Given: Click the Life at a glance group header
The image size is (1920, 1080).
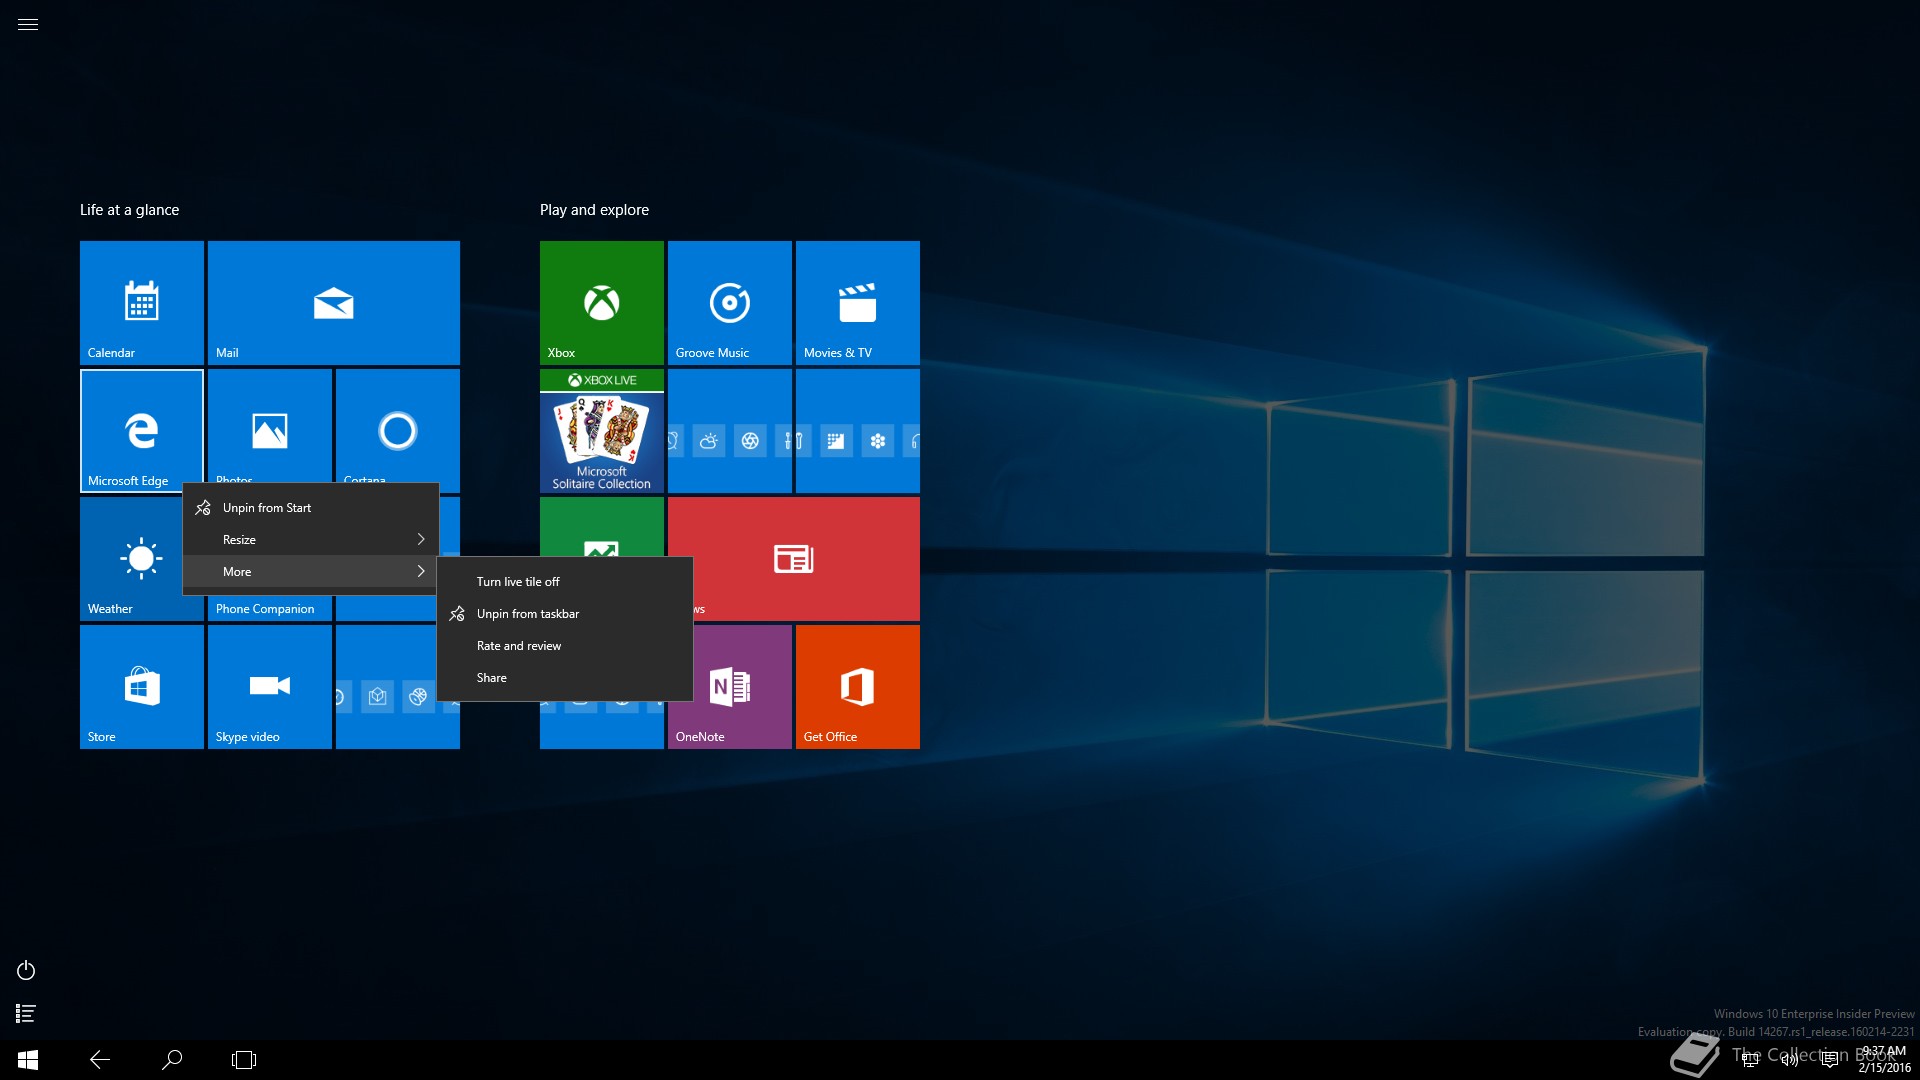Looking at the screenshot, I should click(x=130, y=210).
